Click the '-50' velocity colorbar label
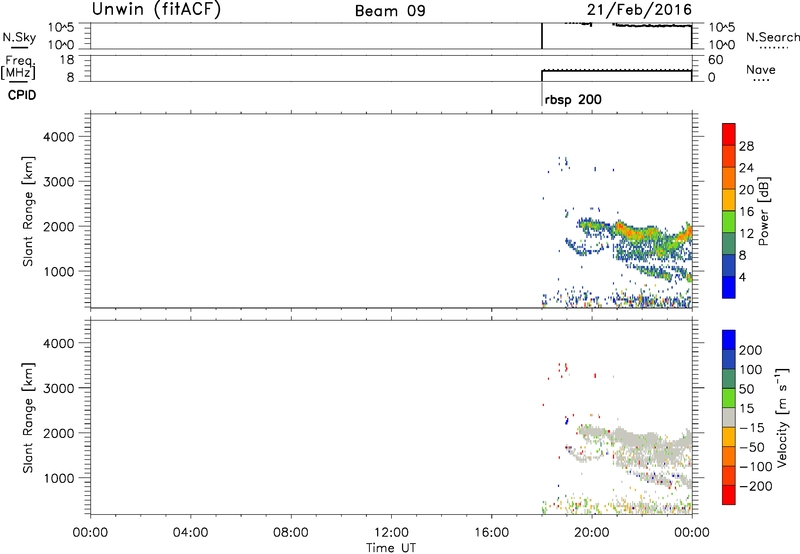Image resolution: width=800 pixels, height=554 pixels. [752, 447]
